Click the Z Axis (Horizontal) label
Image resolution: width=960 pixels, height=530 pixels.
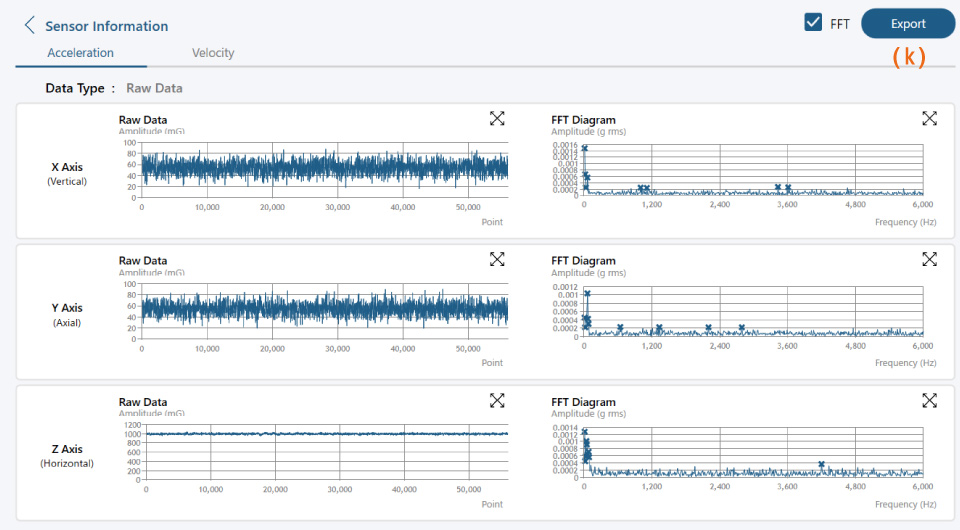pos(67,456)
